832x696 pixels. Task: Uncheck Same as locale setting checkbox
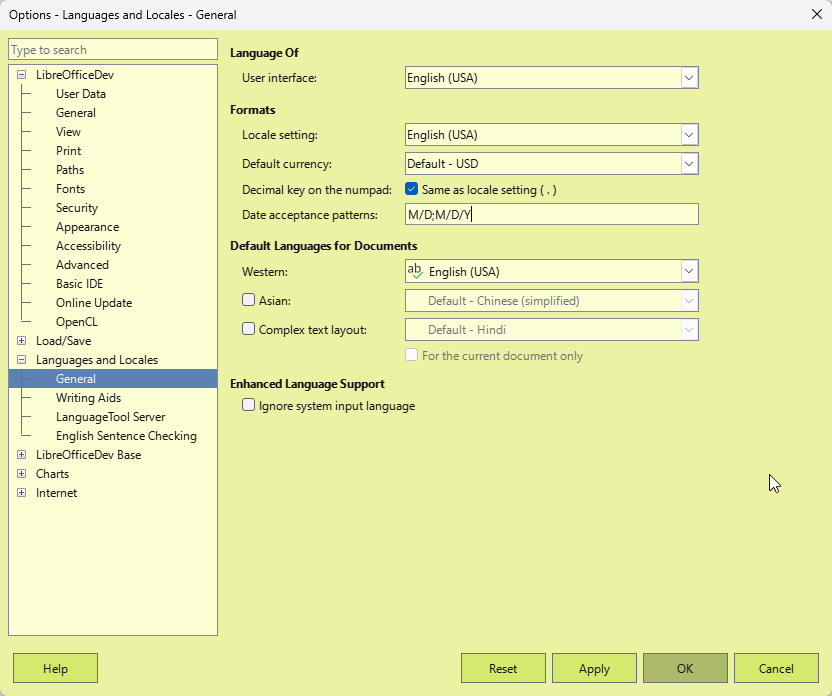click(x=411, y=189)
